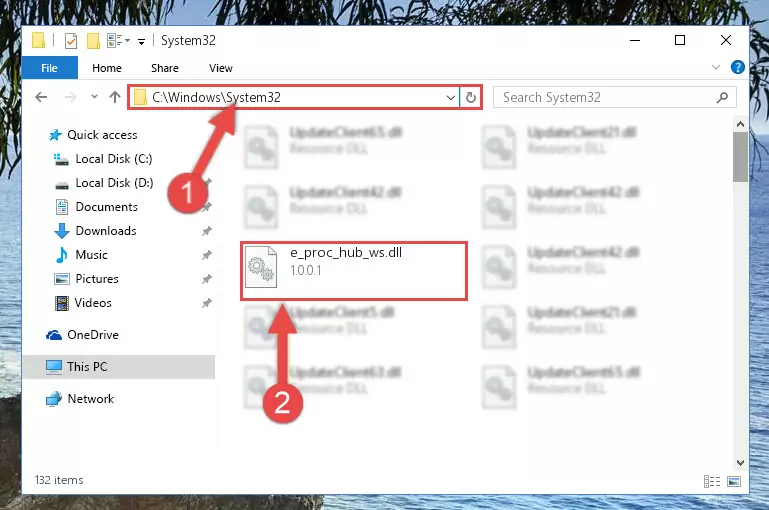The height and width of the screenshot is (510, 769).
Task: Click the Videos film icon
Action: 62,304
